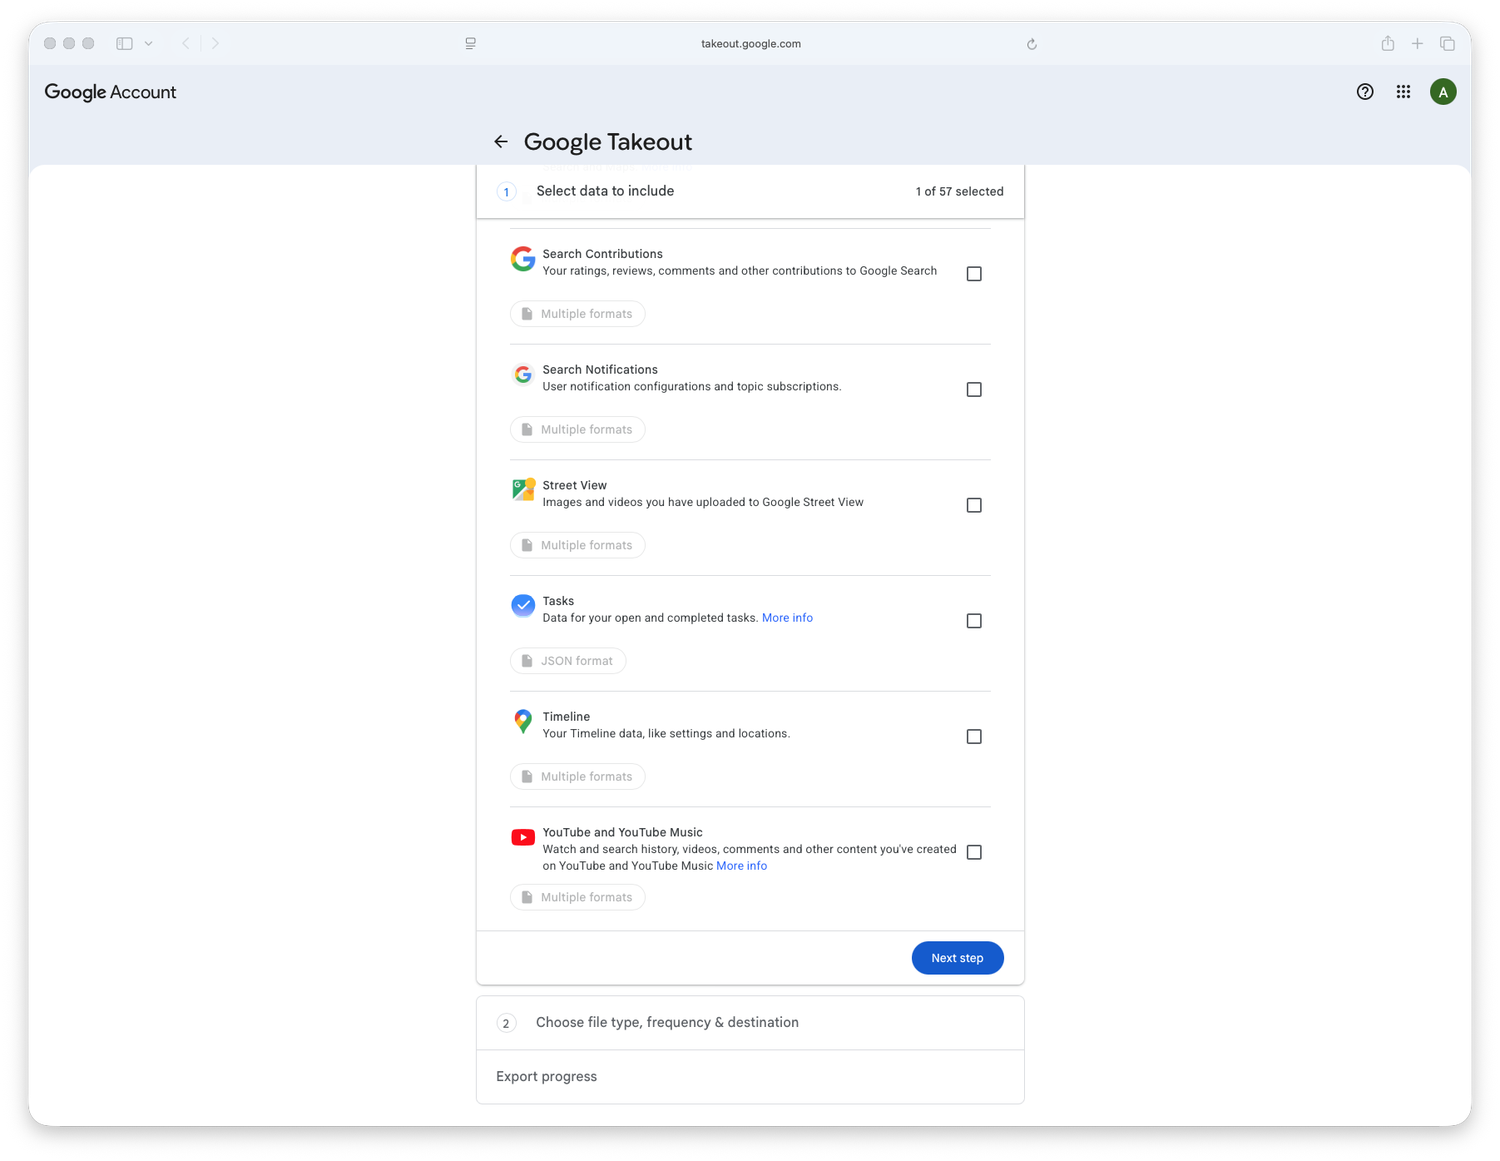This screenshot has width=1500, height=1161.
Task: Expand the Export progress section
Action: tap(750, 1077)
